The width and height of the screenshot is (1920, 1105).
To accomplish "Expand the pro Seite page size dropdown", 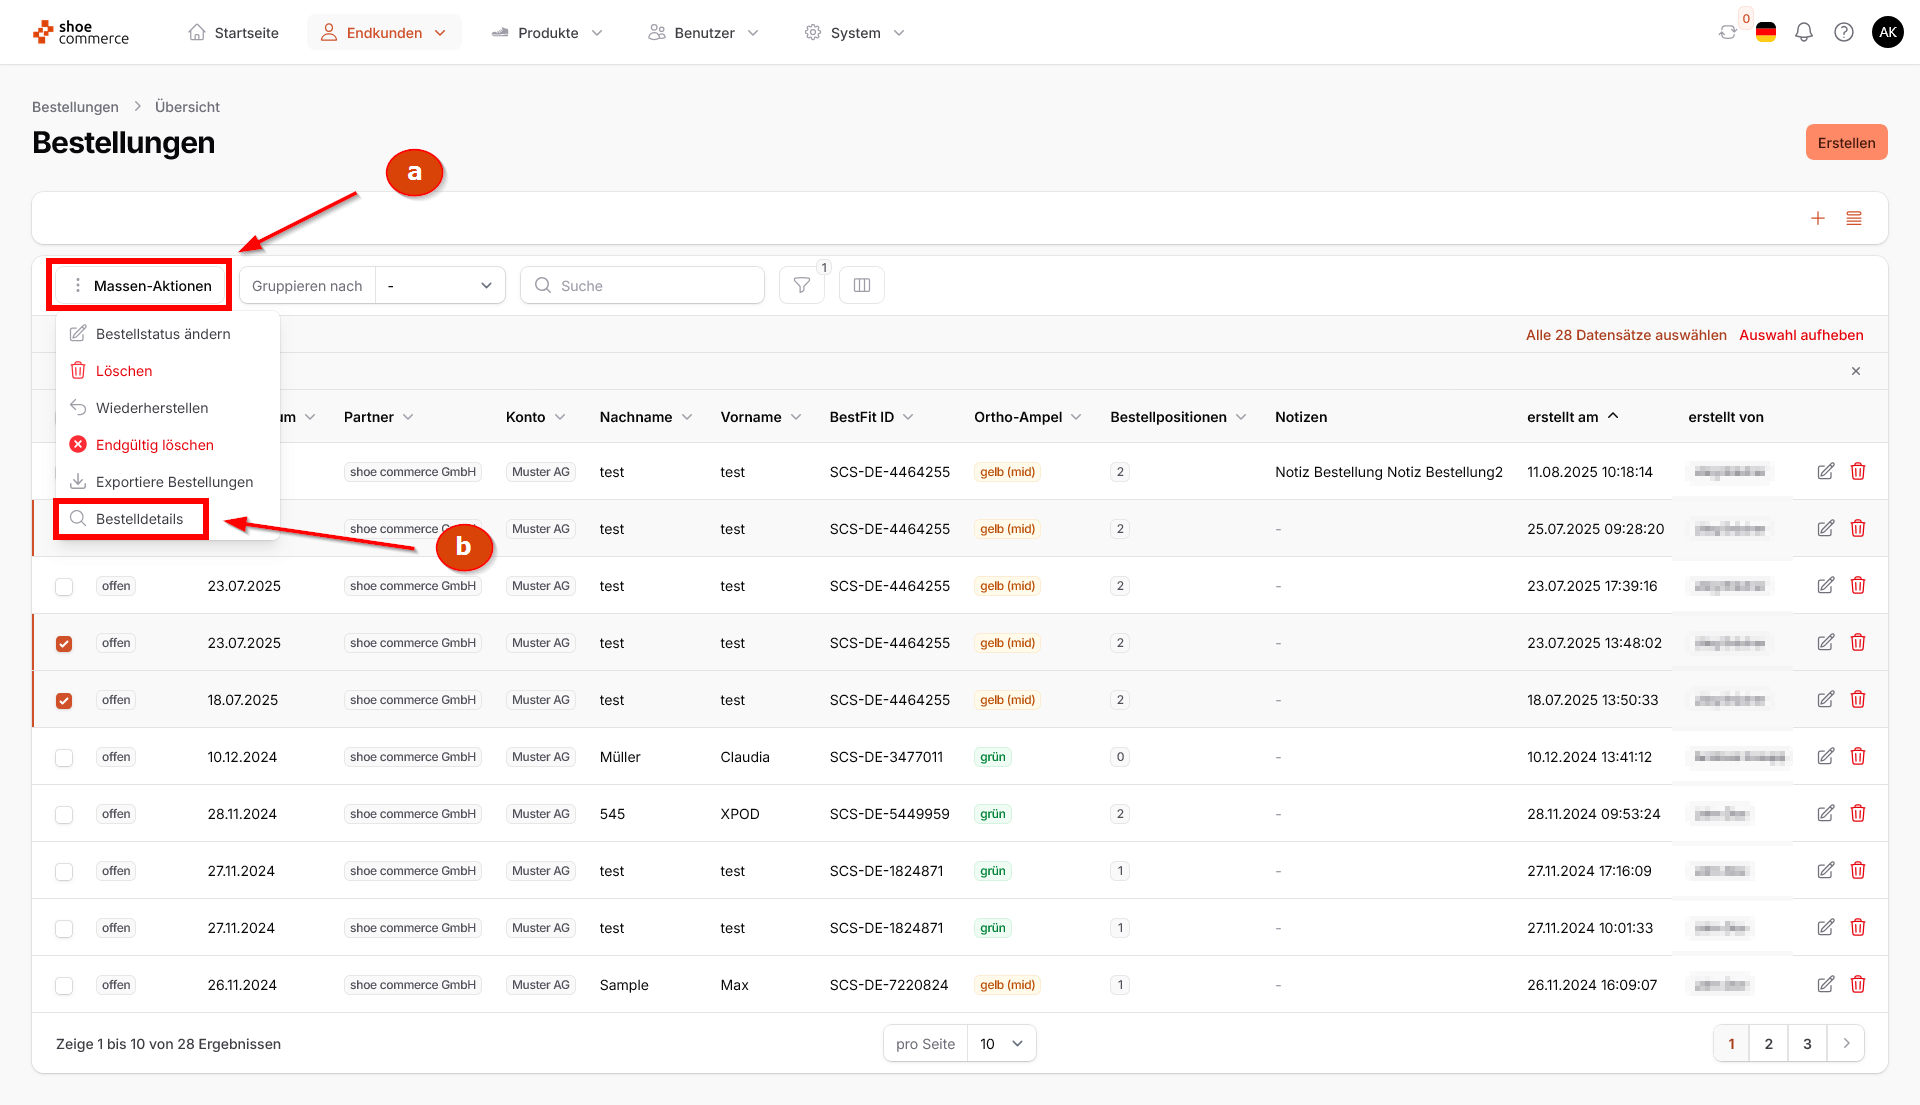I will pos(1001,1043).
